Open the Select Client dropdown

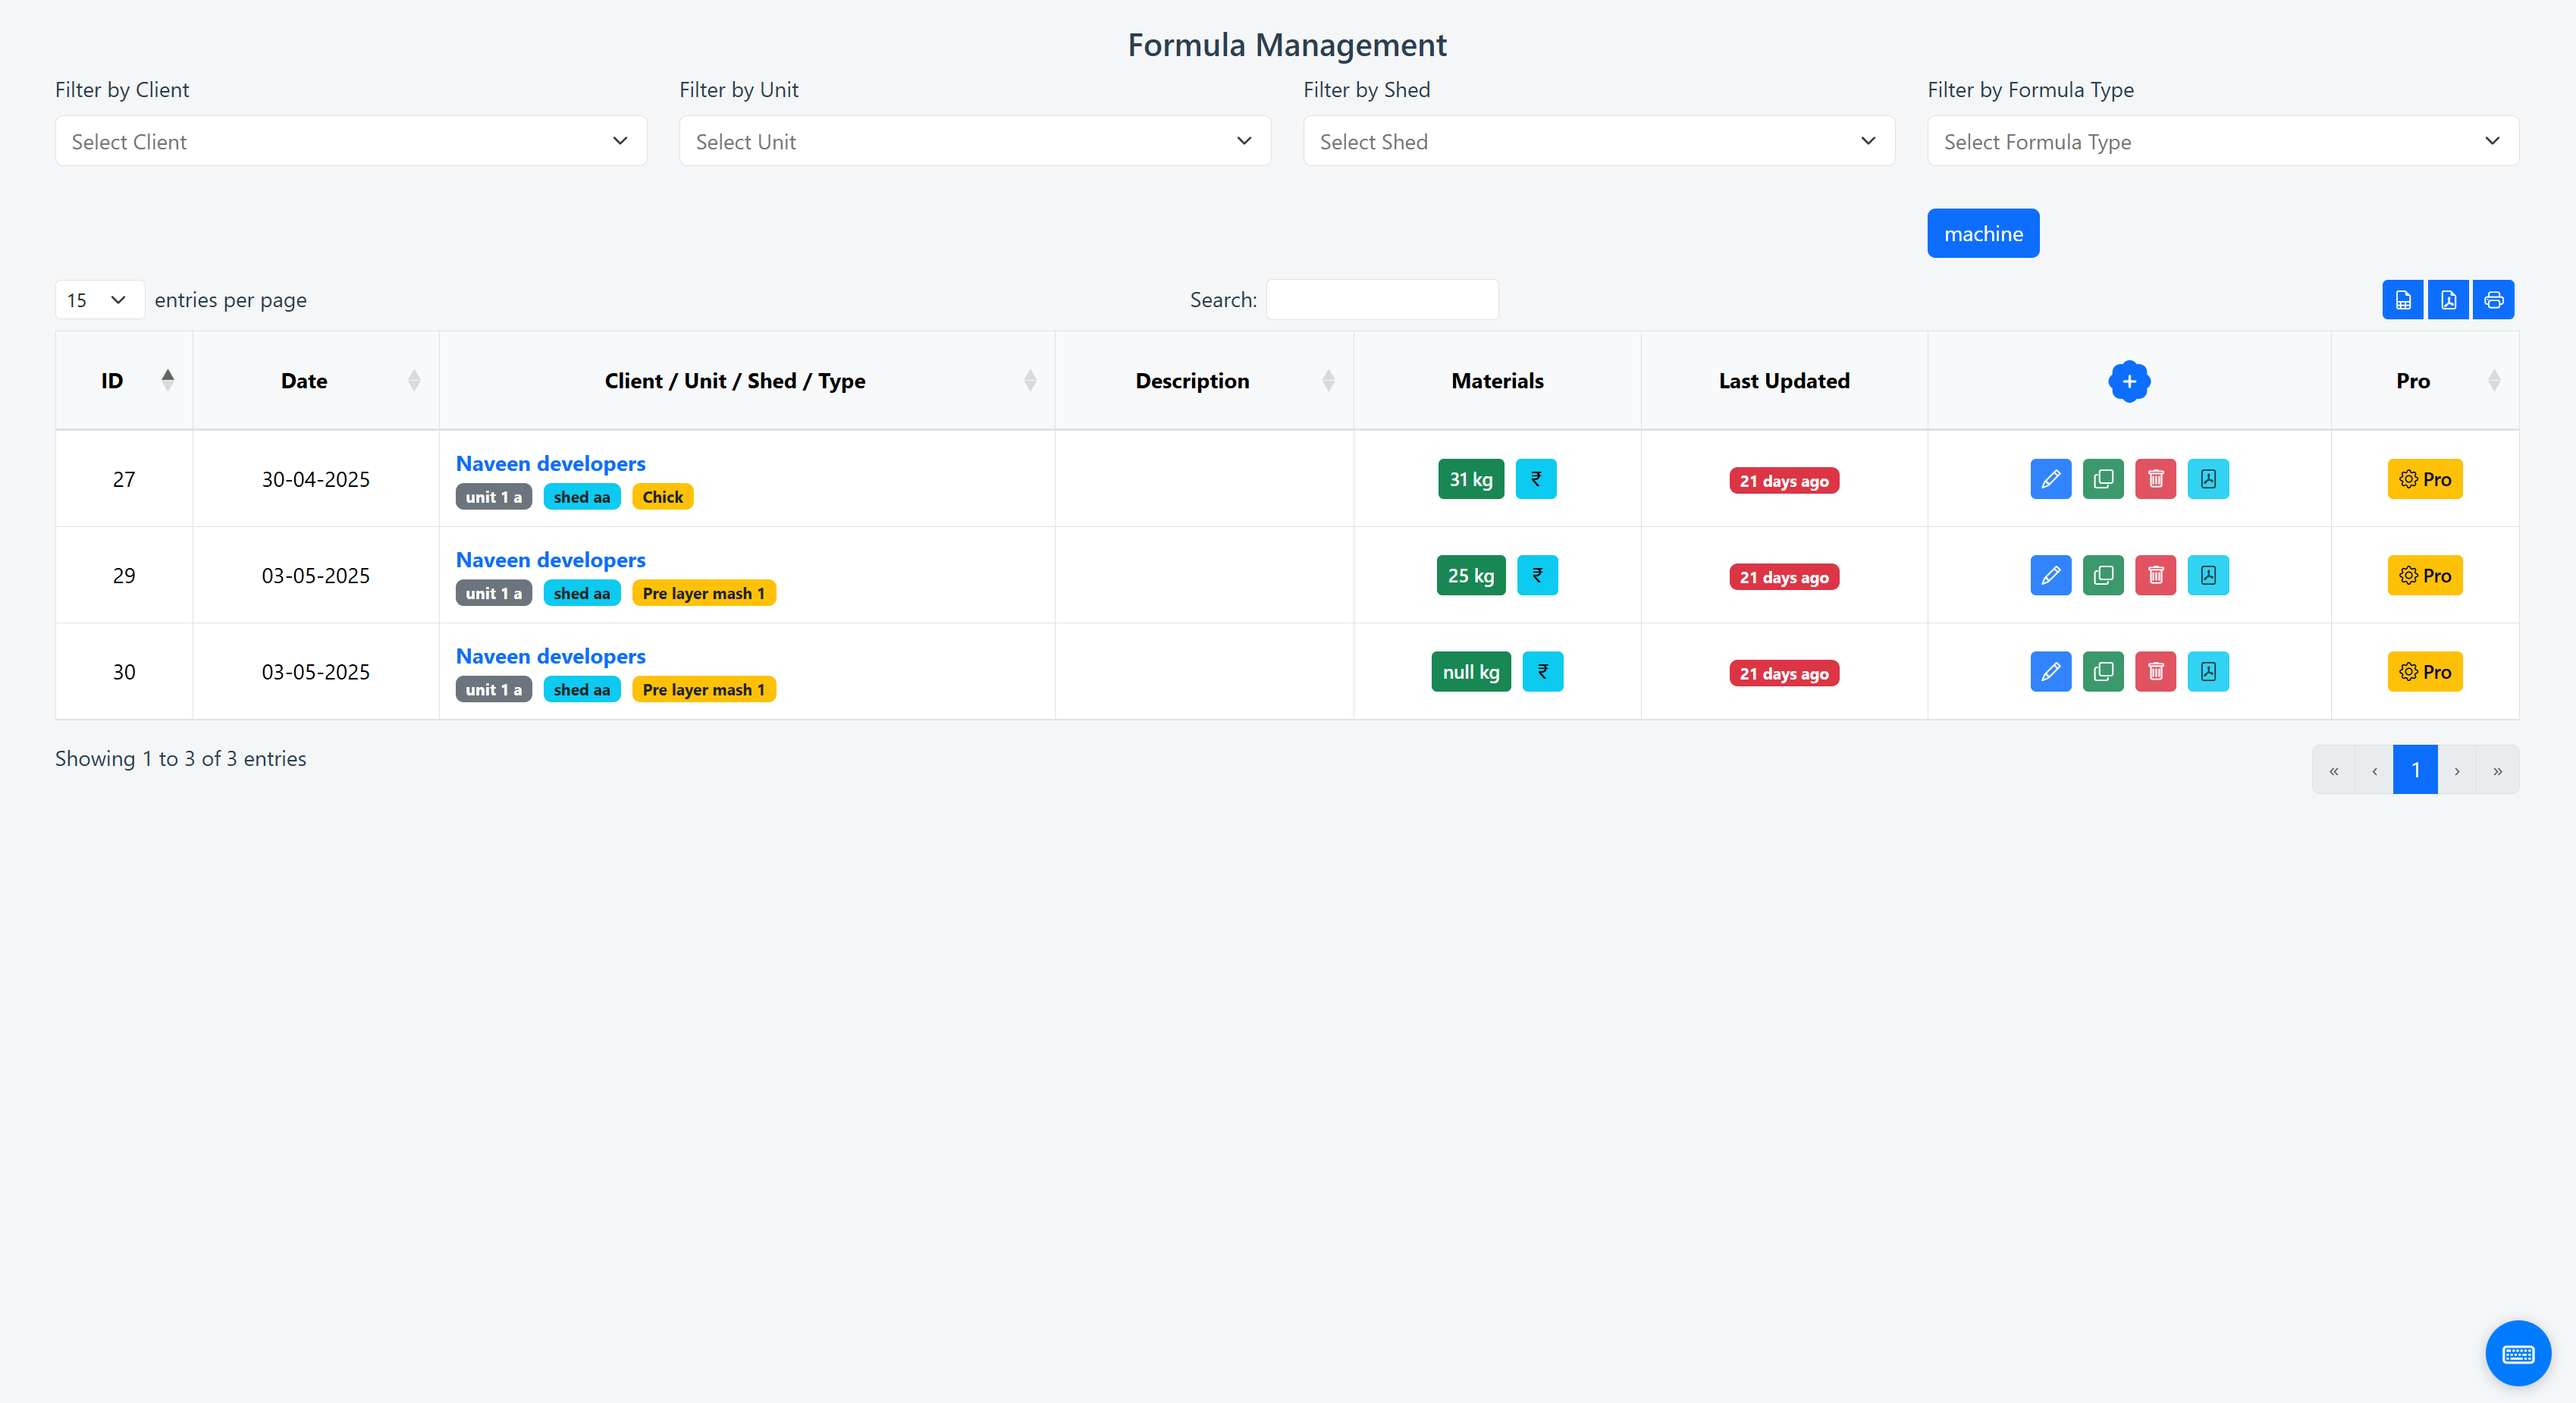click(351, 141)
